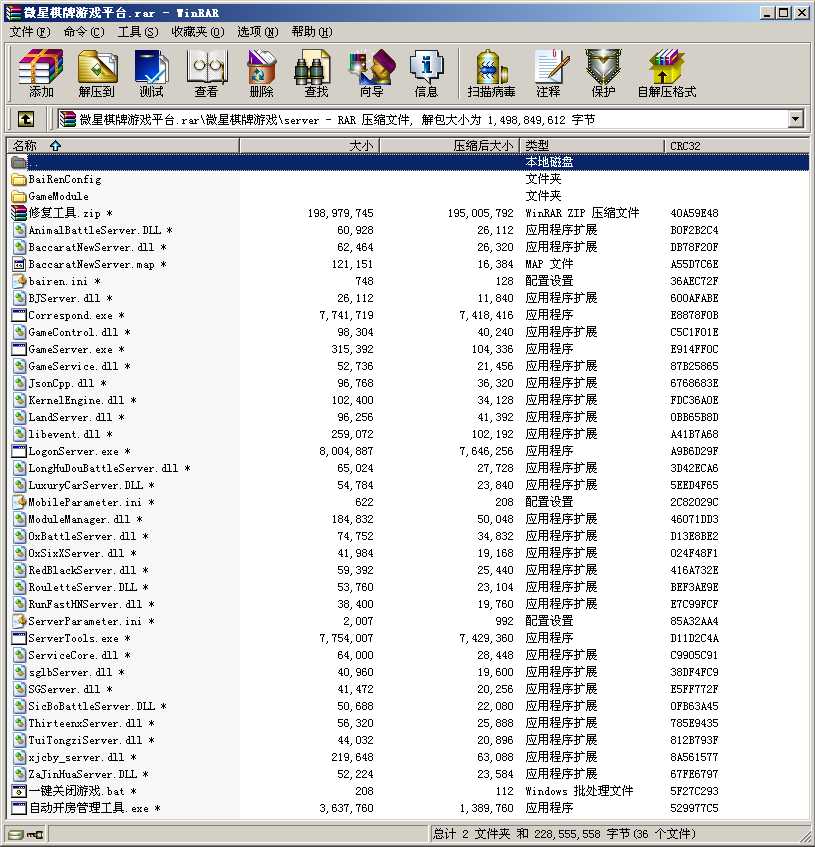Click the up-one-level folder button
Image resolution: width=815 pixels, height=847 pixels.
(26, 119)
